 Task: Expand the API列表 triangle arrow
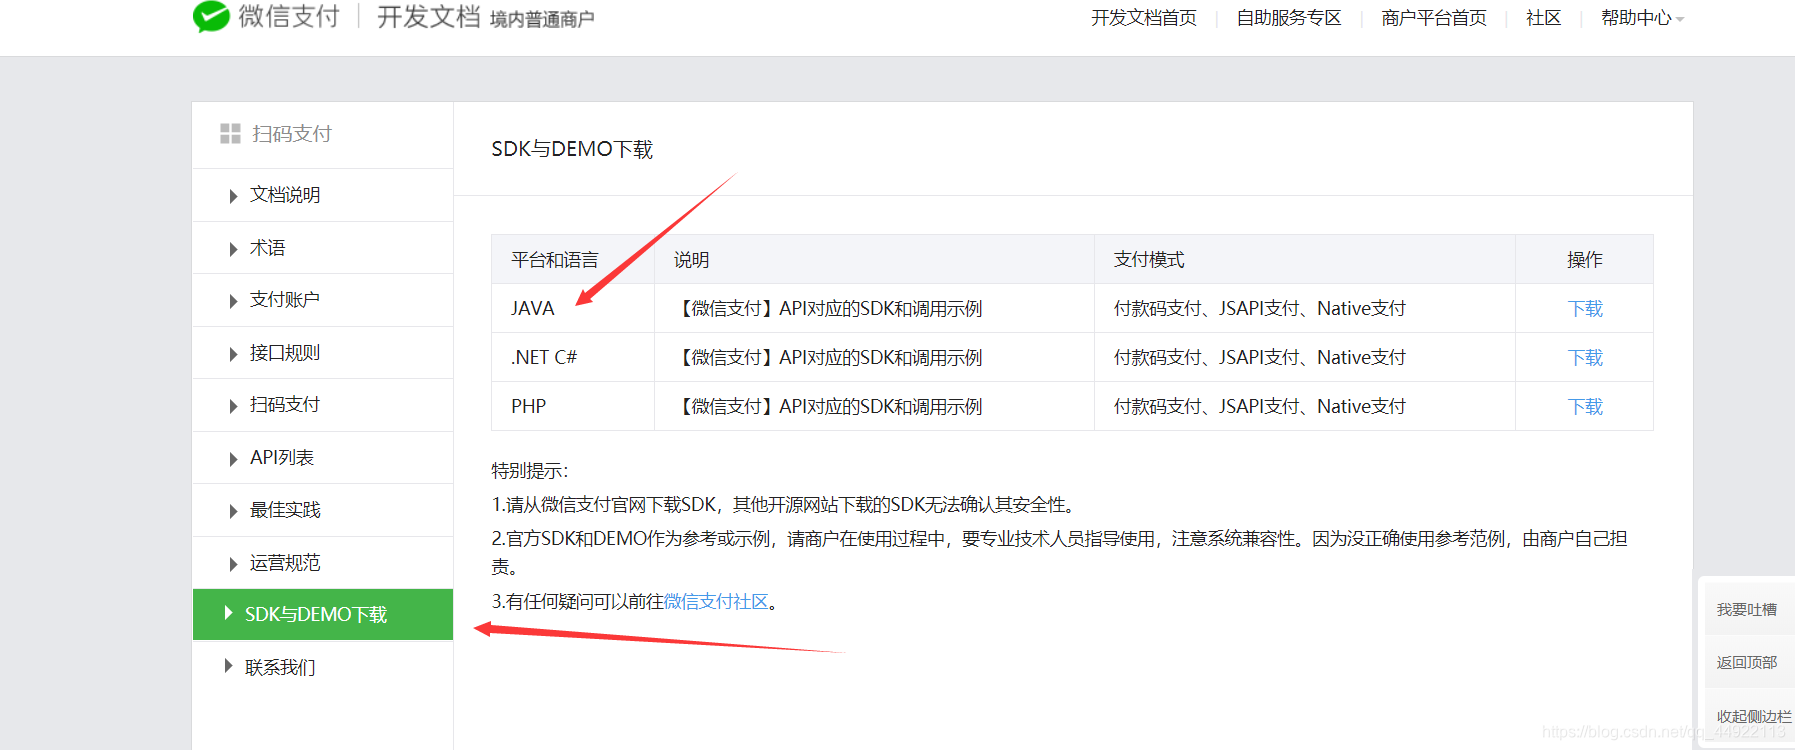[233, 459]
